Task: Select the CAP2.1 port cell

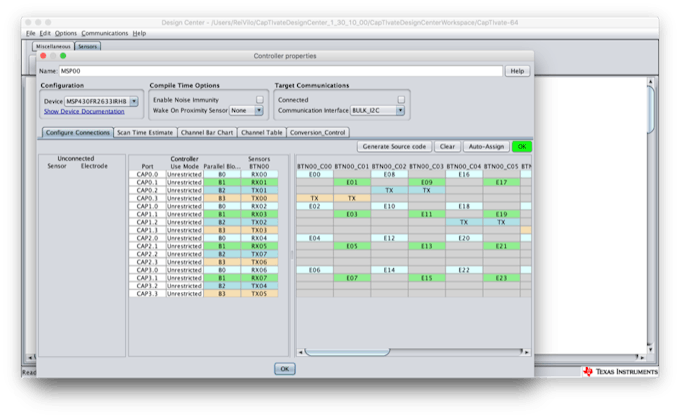Action: coord(147,246)
